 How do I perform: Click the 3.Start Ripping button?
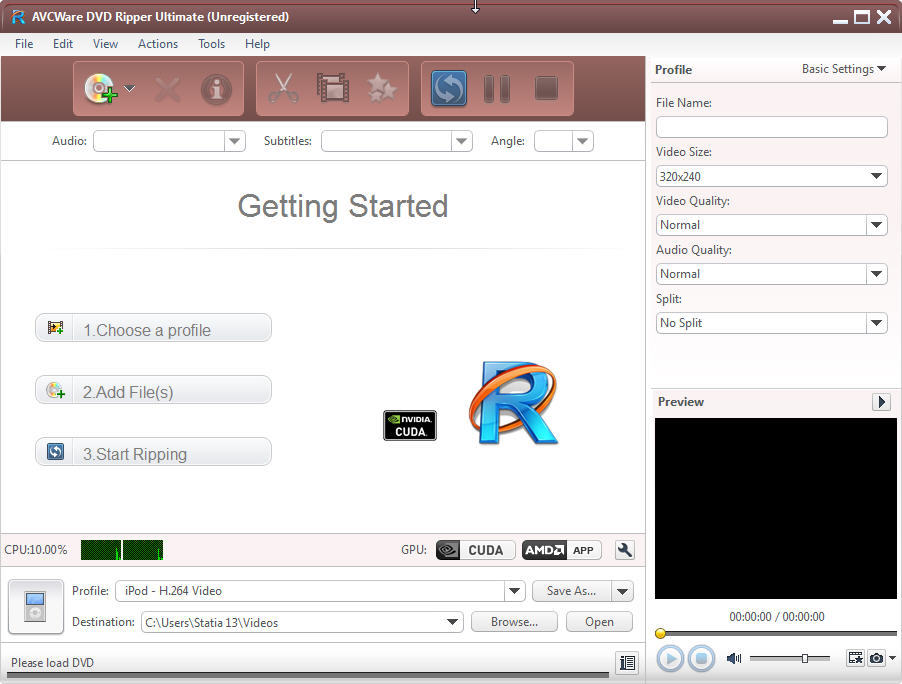pyautogui.click(x=153, y=452)
